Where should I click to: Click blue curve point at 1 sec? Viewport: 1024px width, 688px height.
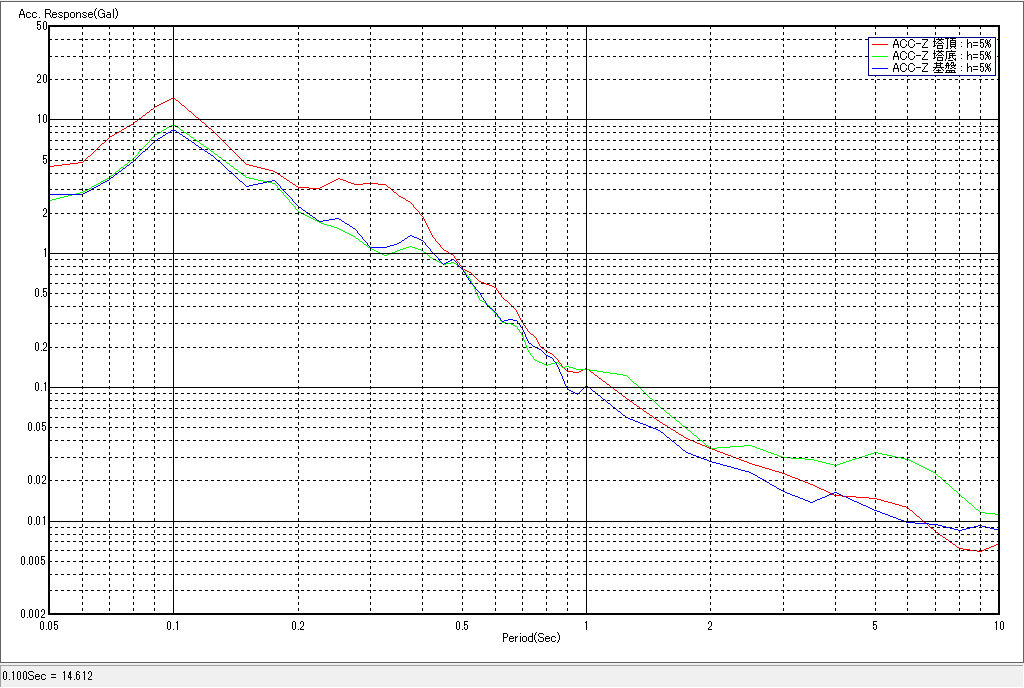click(586, 385)
